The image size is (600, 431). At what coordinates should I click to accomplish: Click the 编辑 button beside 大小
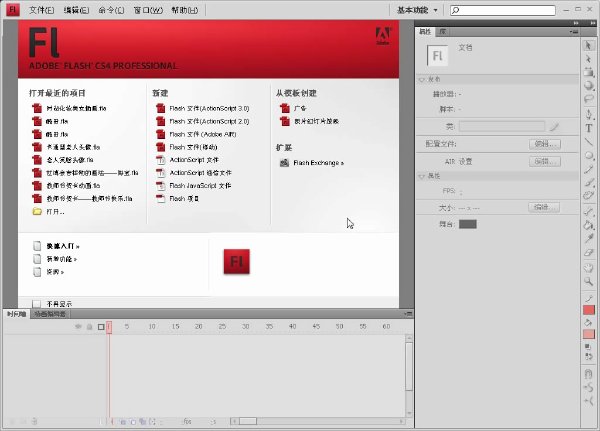point(544,207)
